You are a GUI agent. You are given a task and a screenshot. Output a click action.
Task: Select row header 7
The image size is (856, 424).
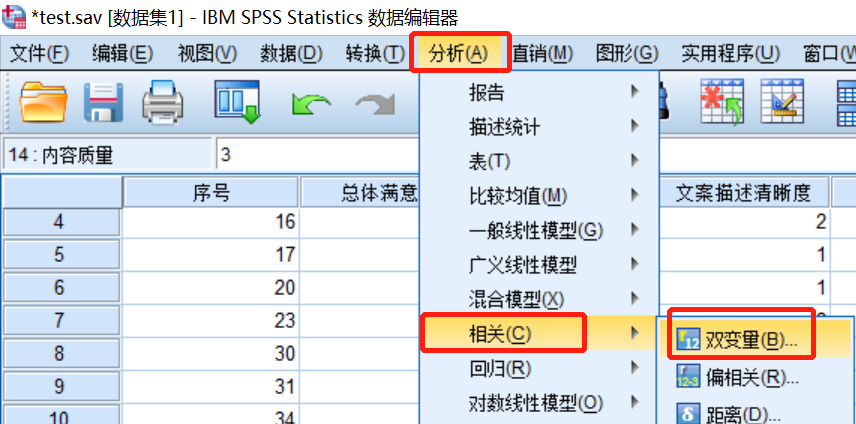pyautogui.click(x=59, y=320)
